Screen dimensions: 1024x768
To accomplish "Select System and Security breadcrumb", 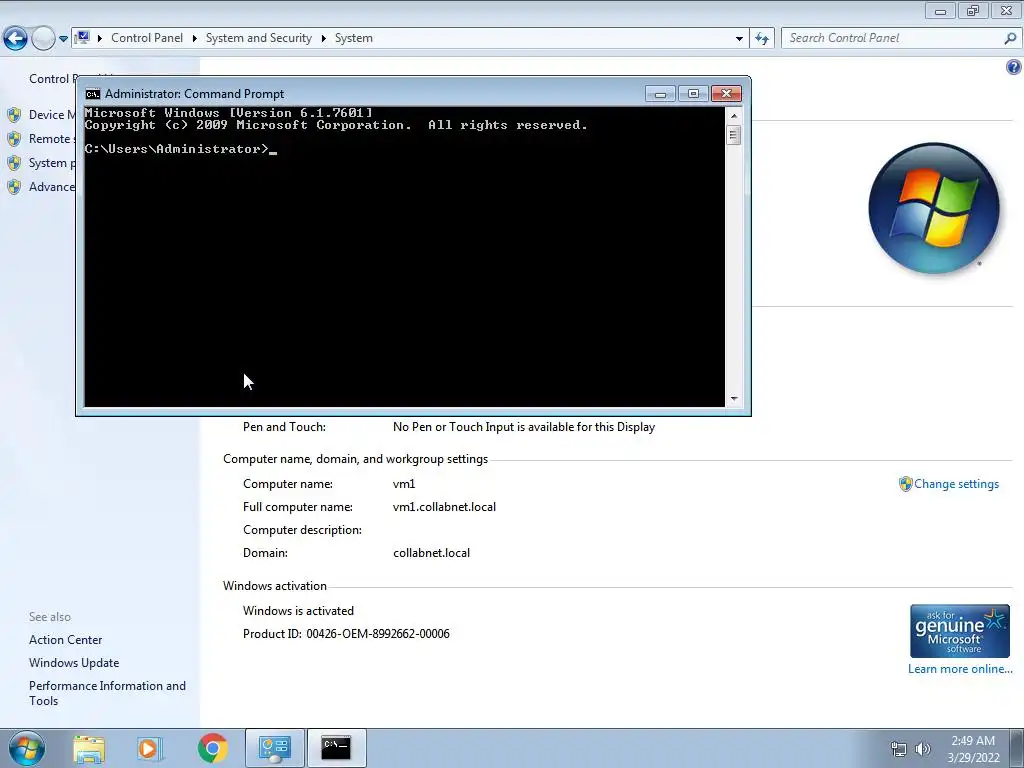I will point(259,38).
